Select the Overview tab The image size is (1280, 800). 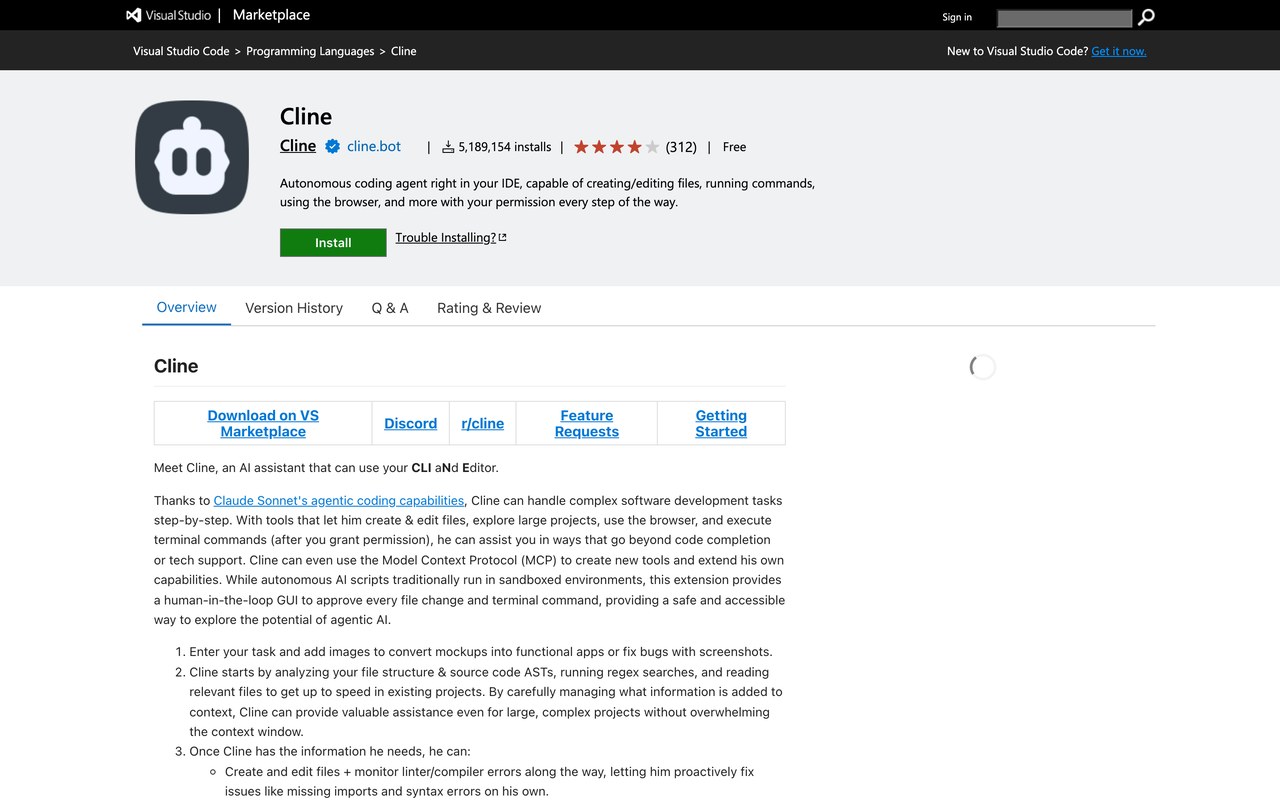point(186,307)
